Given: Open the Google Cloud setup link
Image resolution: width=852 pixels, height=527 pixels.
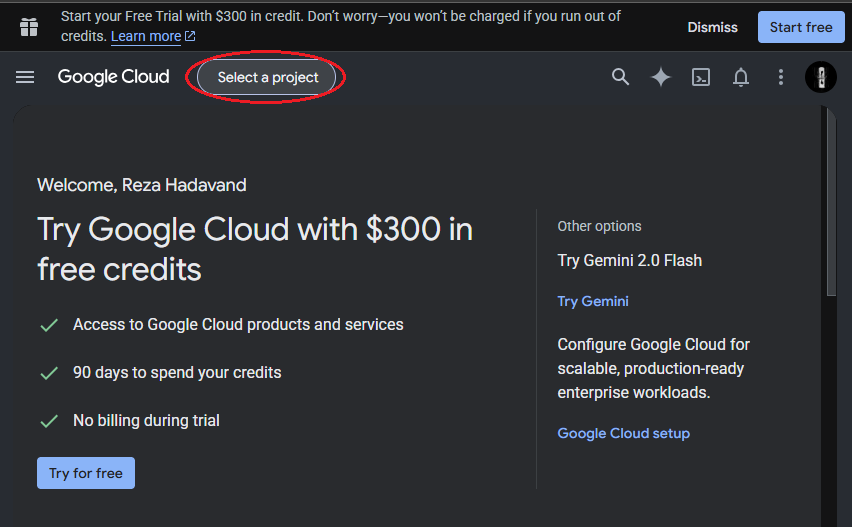Looking at the screenshot, I should [624, 433].
